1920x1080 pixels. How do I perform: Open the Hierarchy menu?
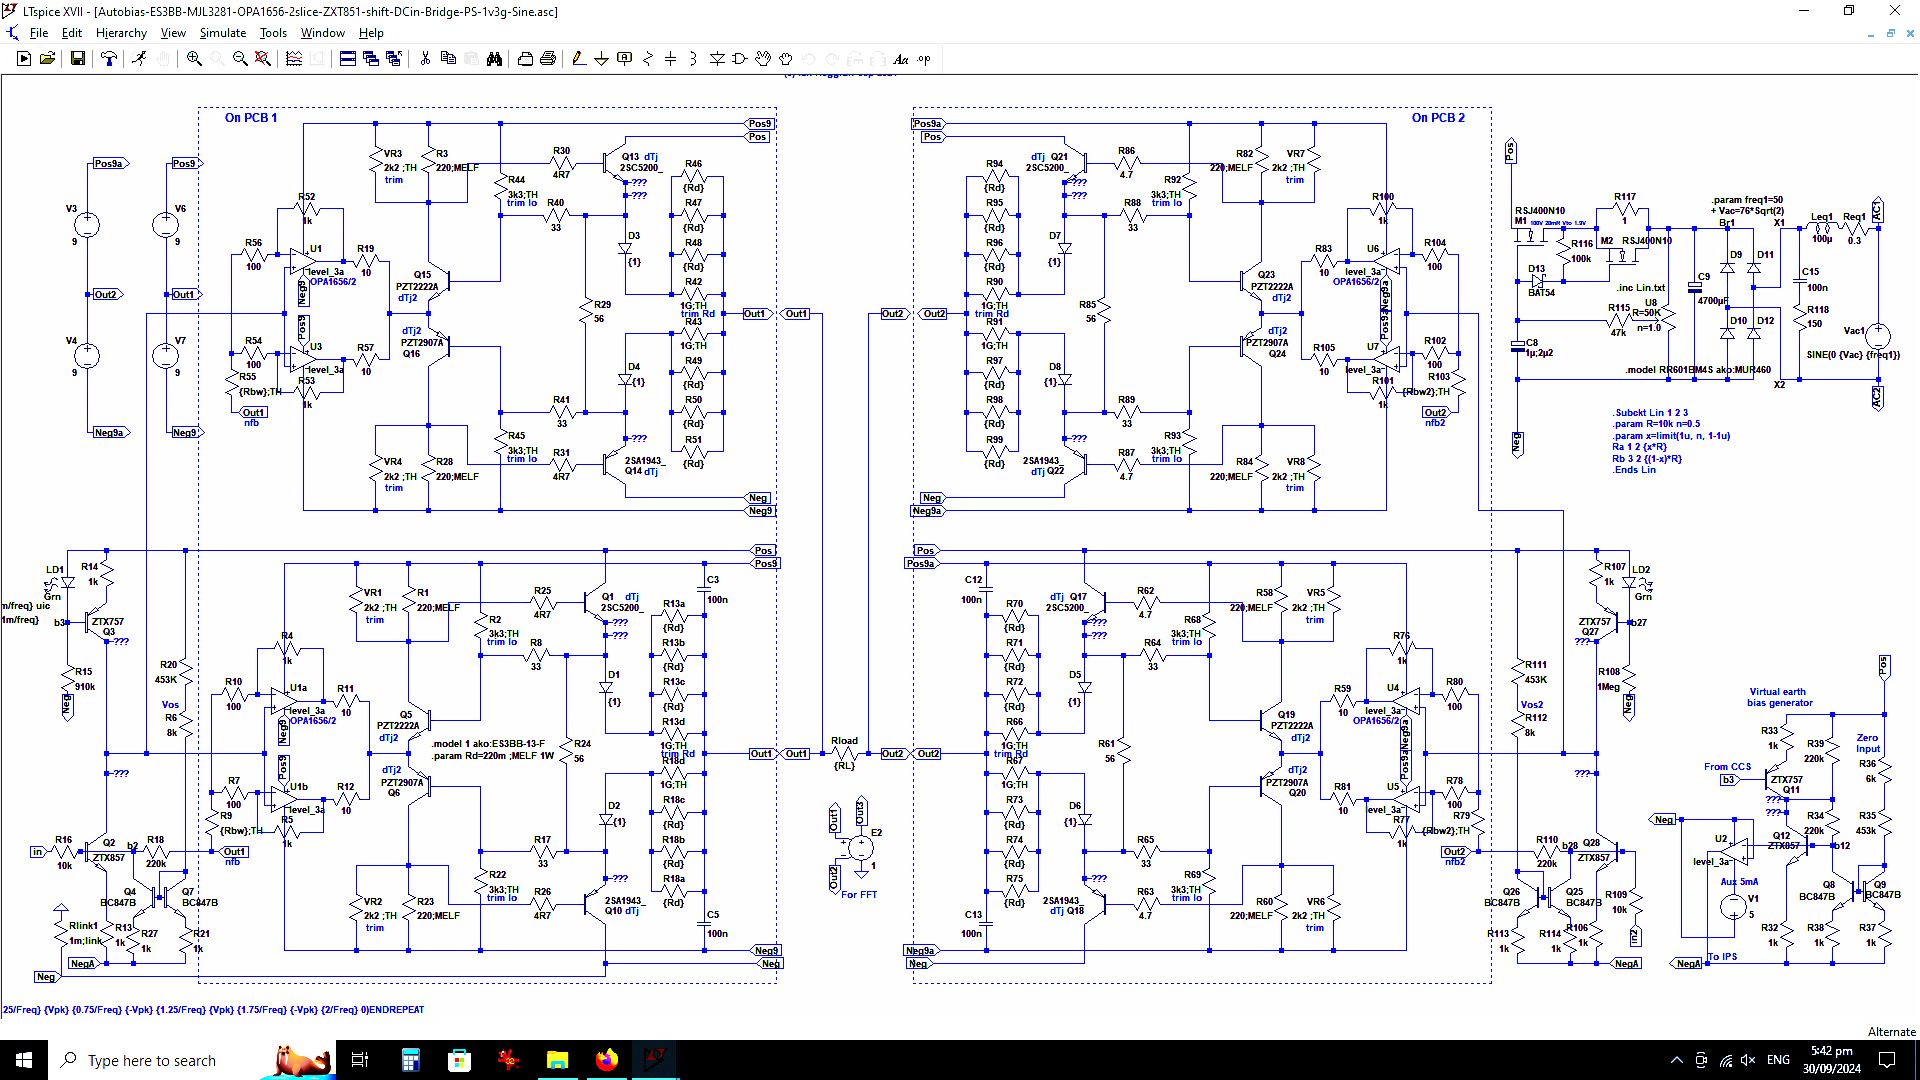[x=121, y=33]
